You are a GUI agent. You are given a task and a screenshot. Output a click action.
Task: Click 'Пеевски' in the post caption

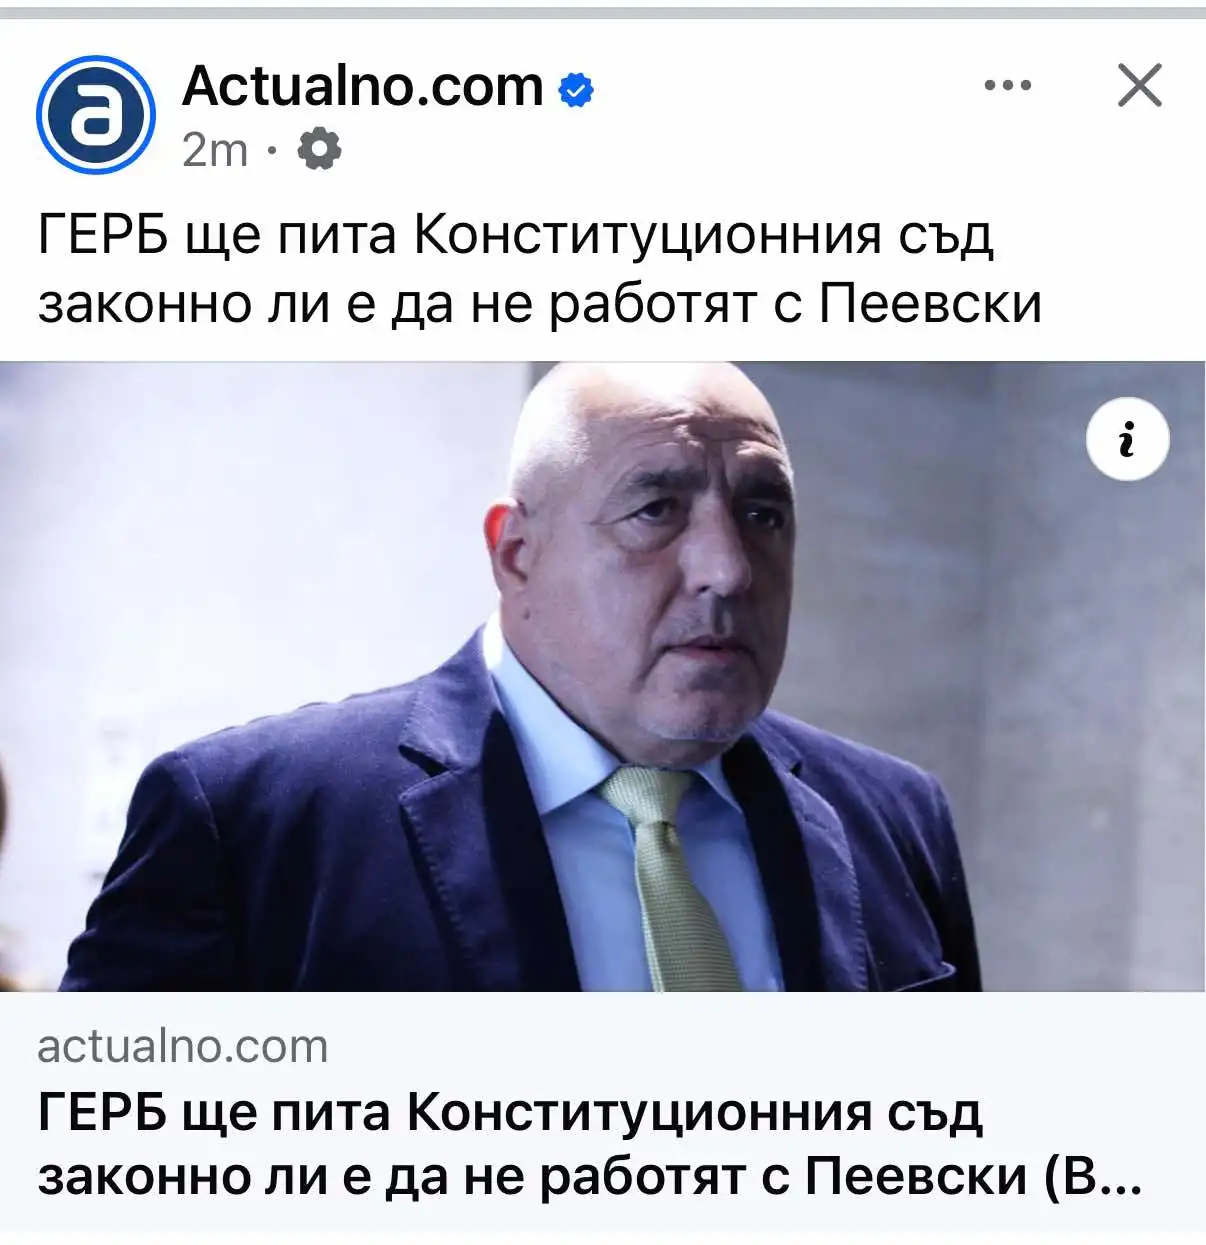pos(931,304)
